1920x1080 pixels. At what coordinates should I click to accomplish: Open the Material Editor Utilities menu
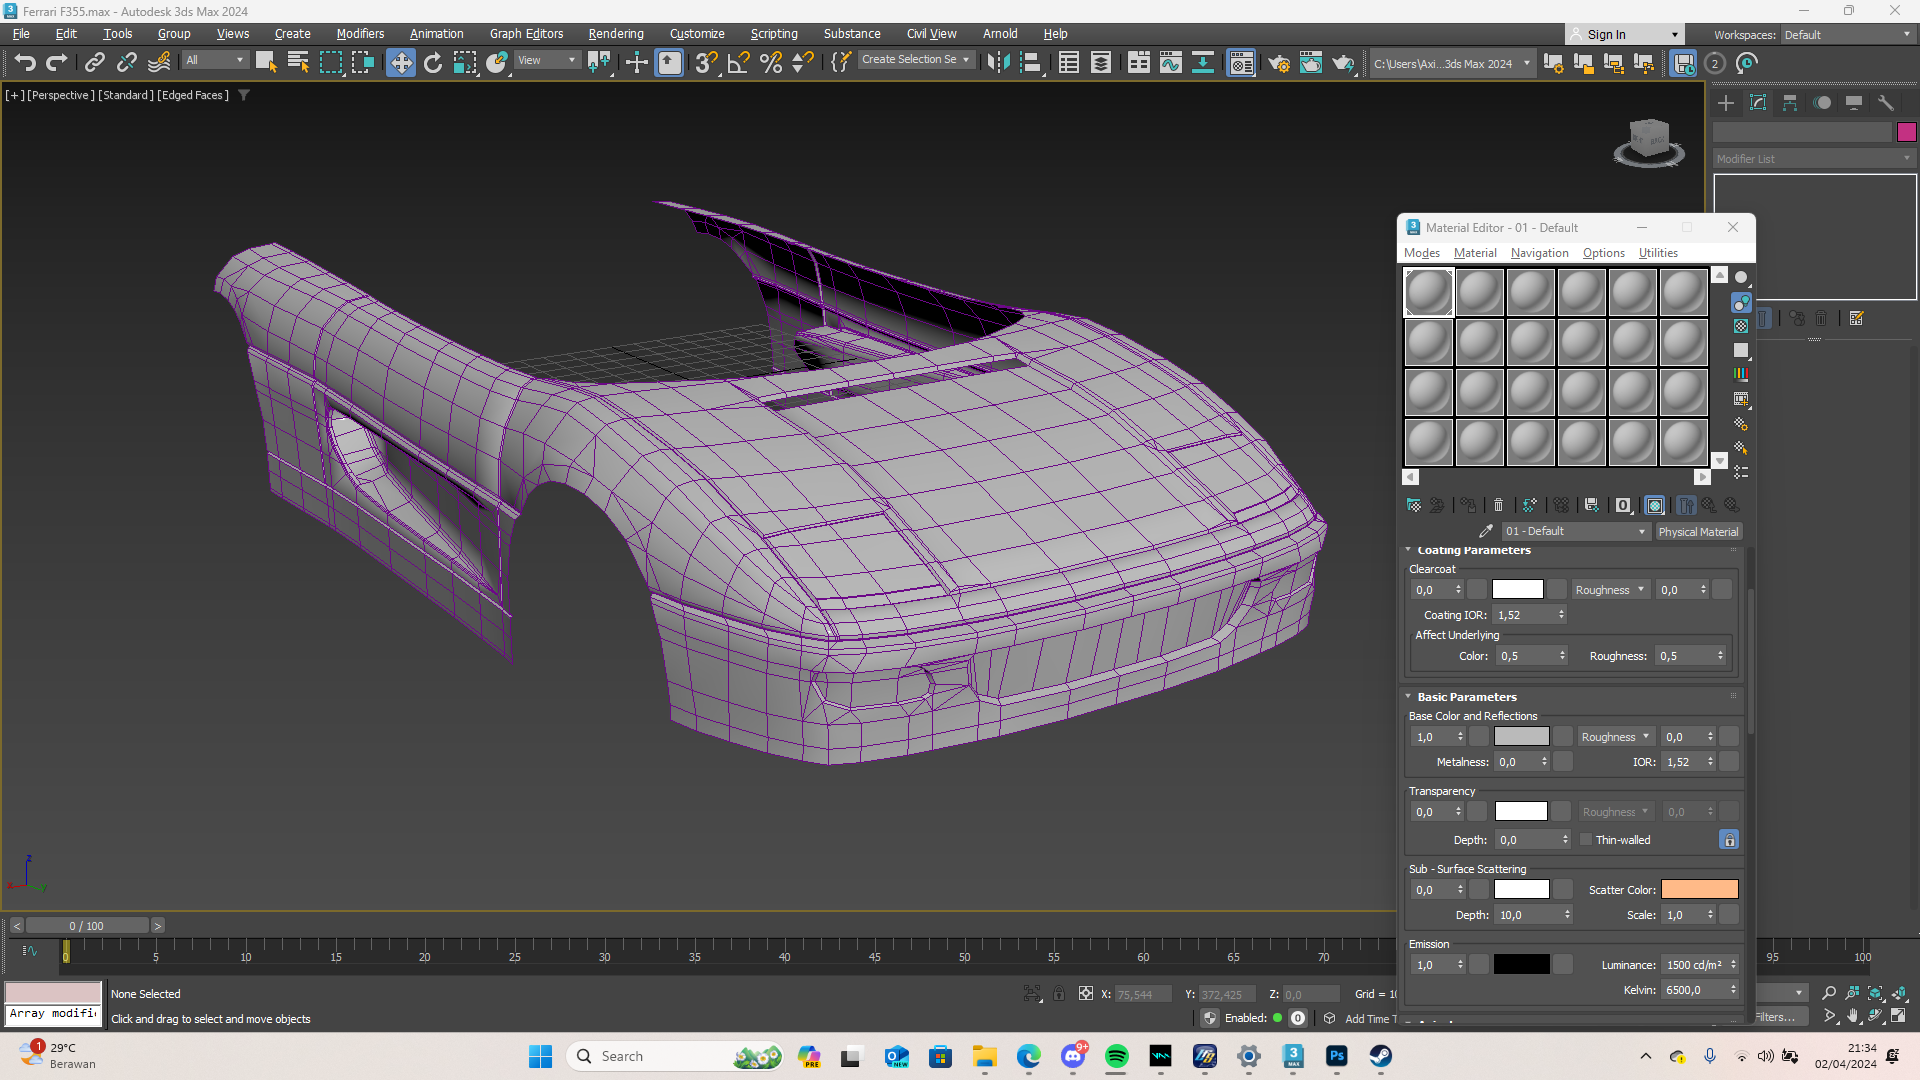(x=1657, y=253)
